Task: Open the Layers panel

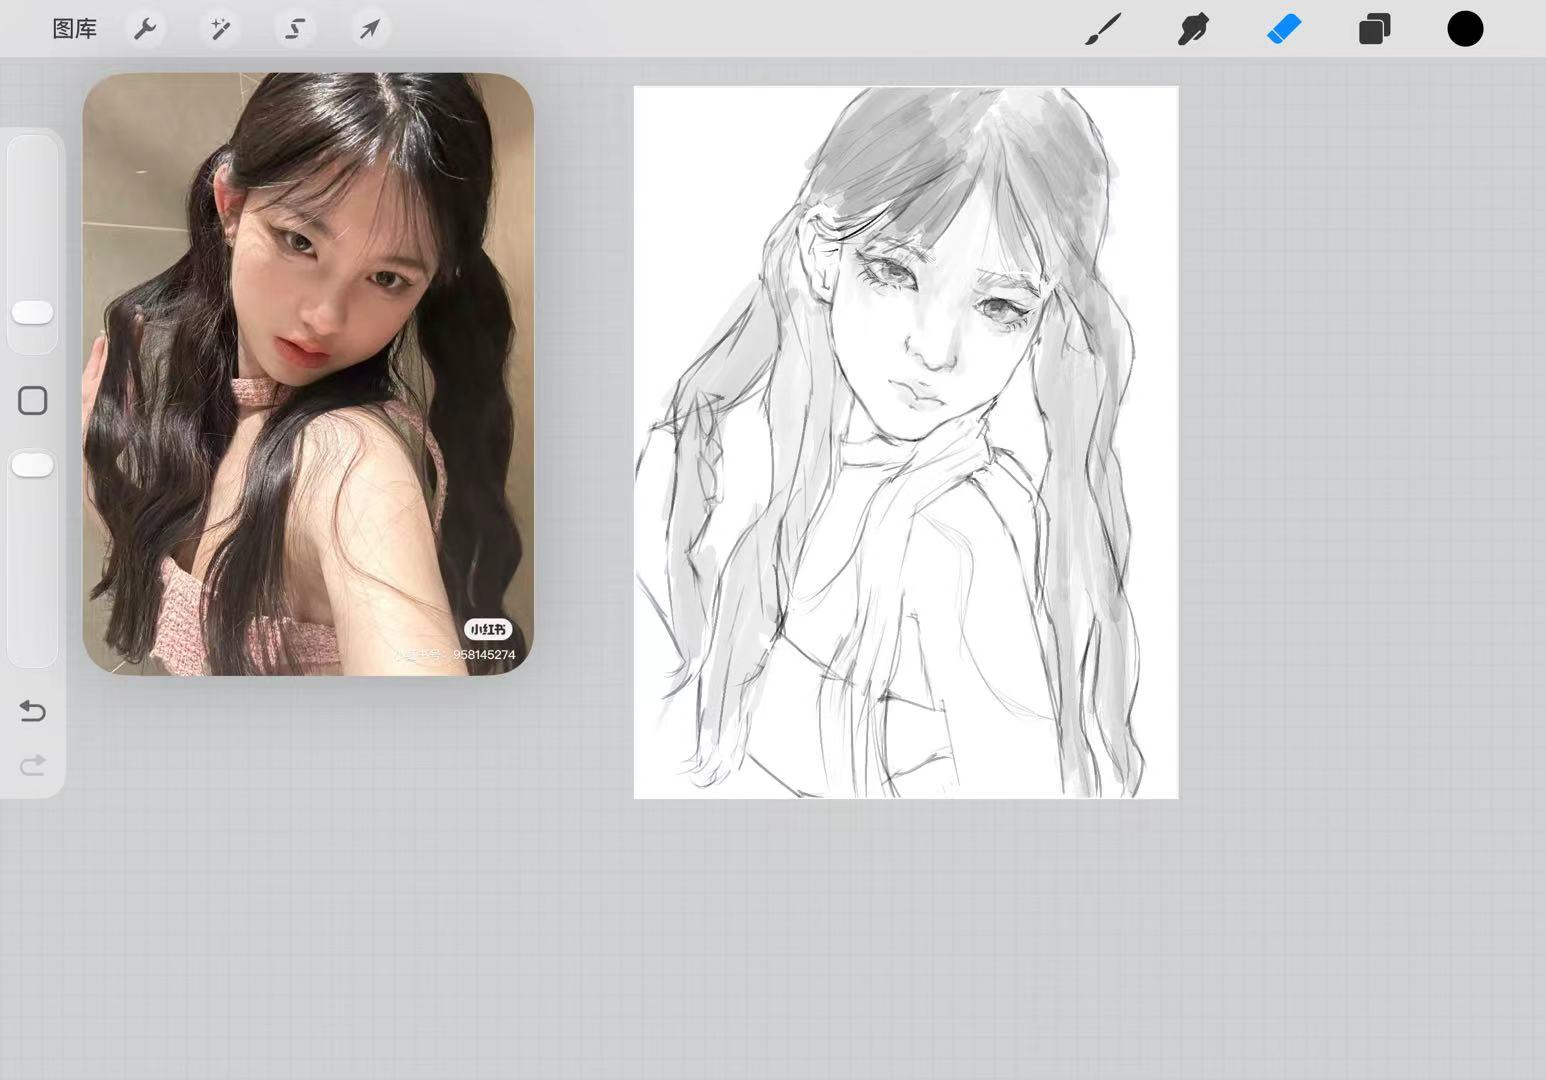Action: point(1374,29)
